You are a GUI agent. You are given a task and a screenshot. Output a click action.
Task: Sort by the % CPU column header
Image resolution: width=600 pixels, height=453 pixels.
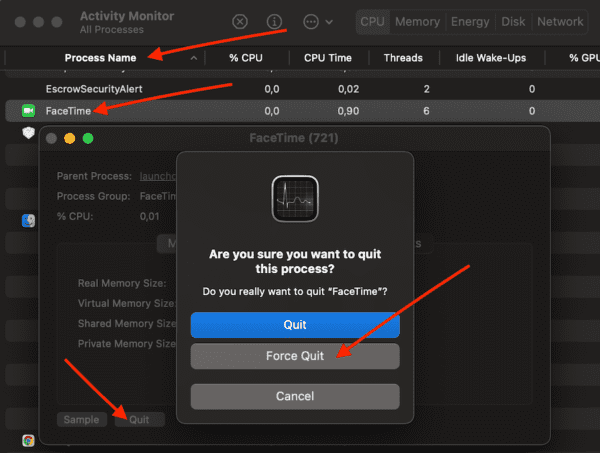(x=246, y=58)
